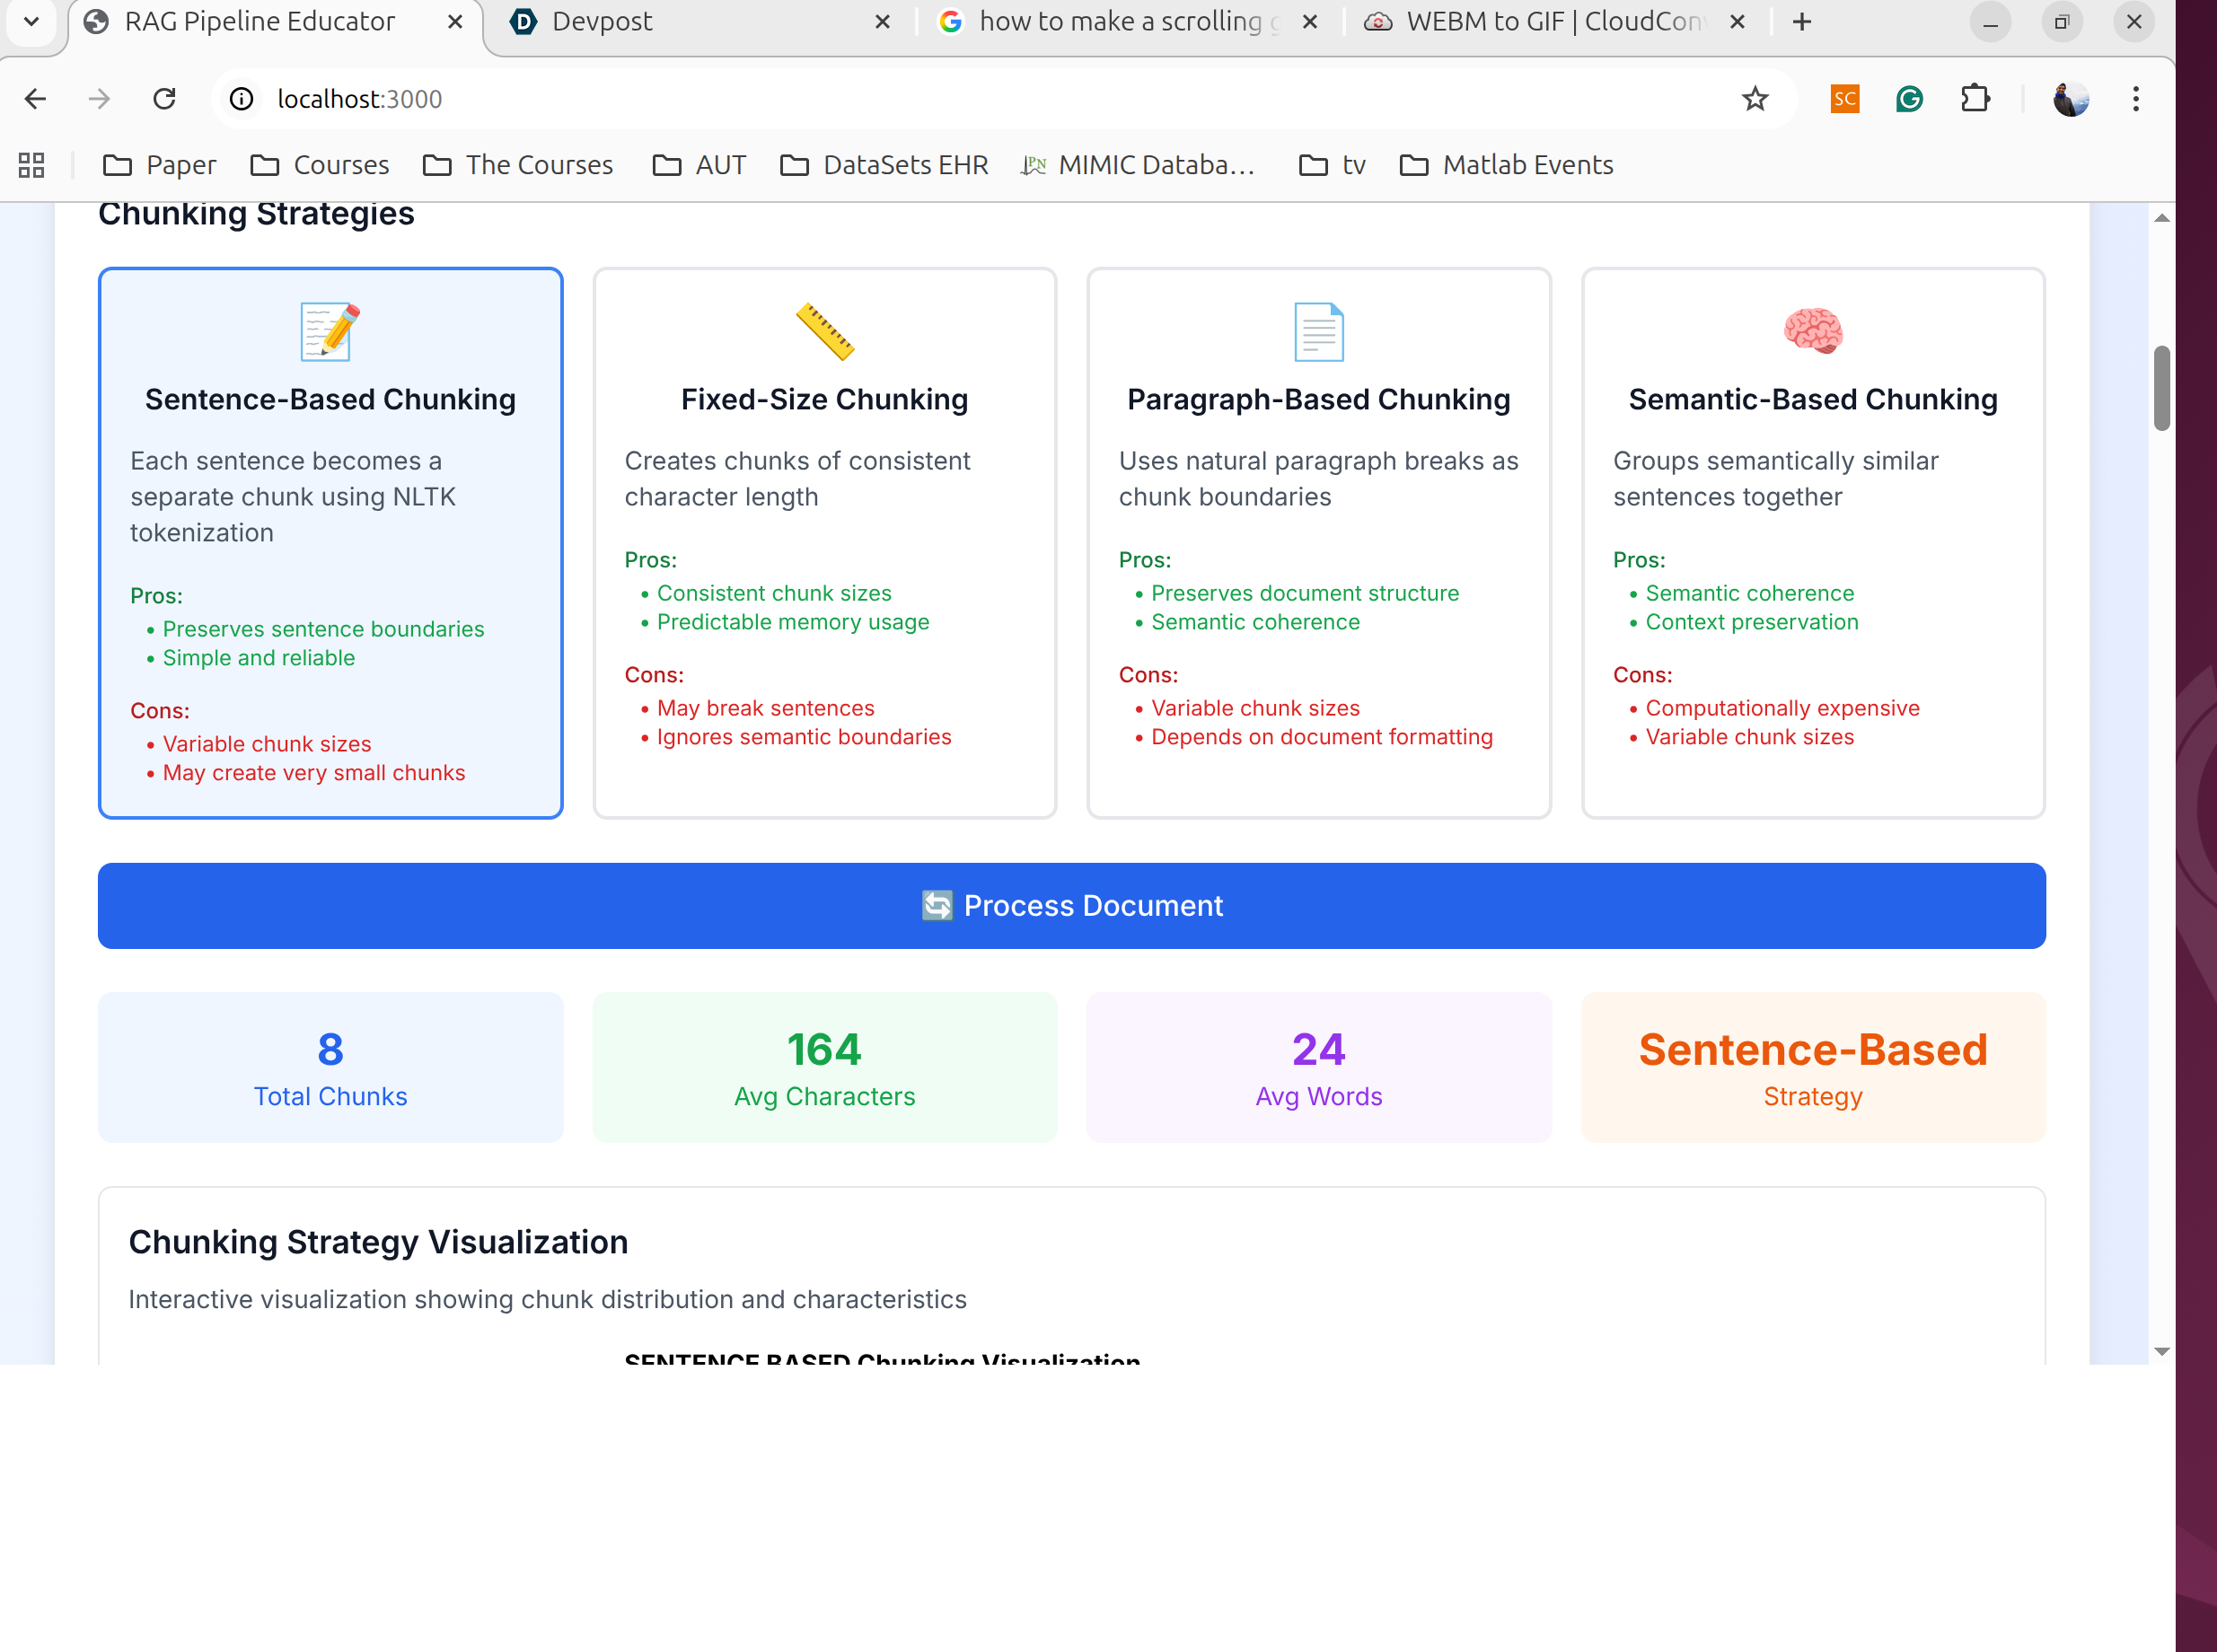The width and height of the screenshot is (2217, 1652).
Task: Click the localhost:3000 address bar
Action: (x=900, y=99)
